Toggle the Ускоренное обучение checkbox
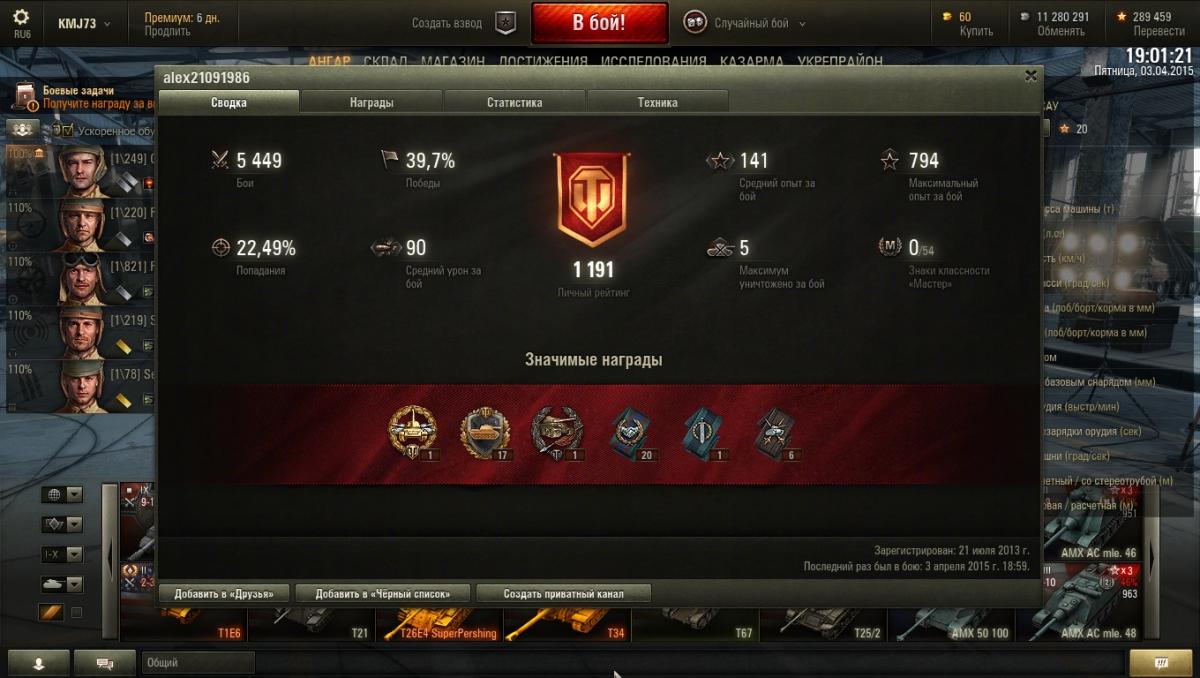 (68, 130)
